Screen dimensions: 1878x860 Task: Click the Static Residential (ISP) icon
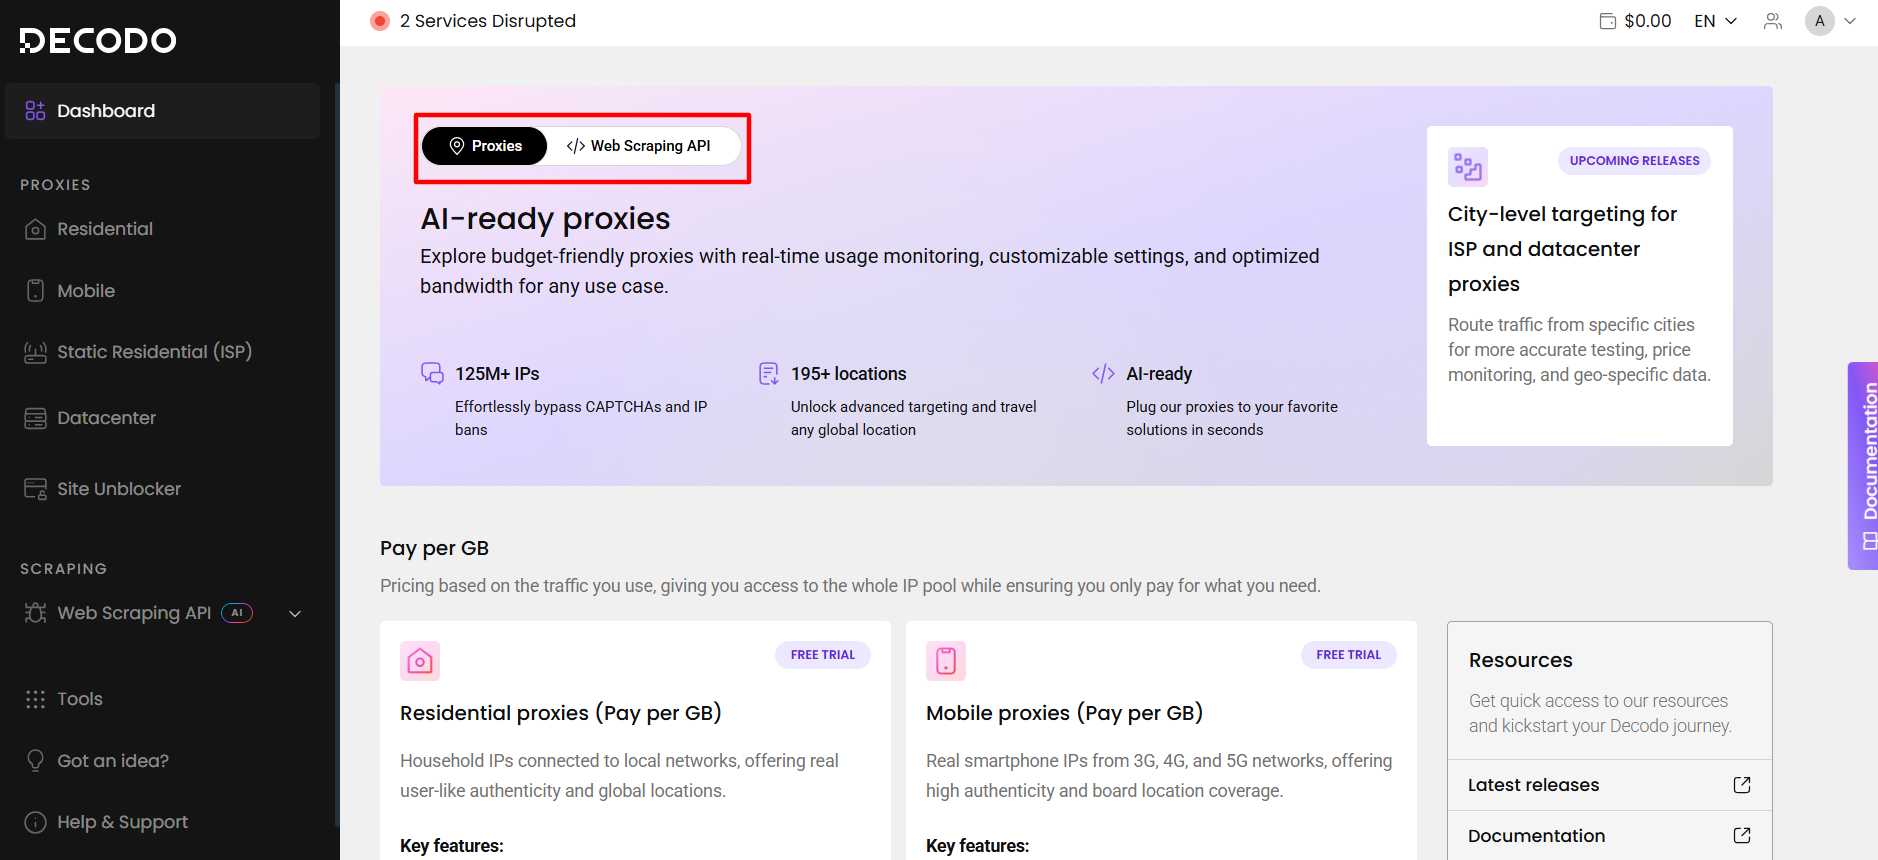click(35, 352)
